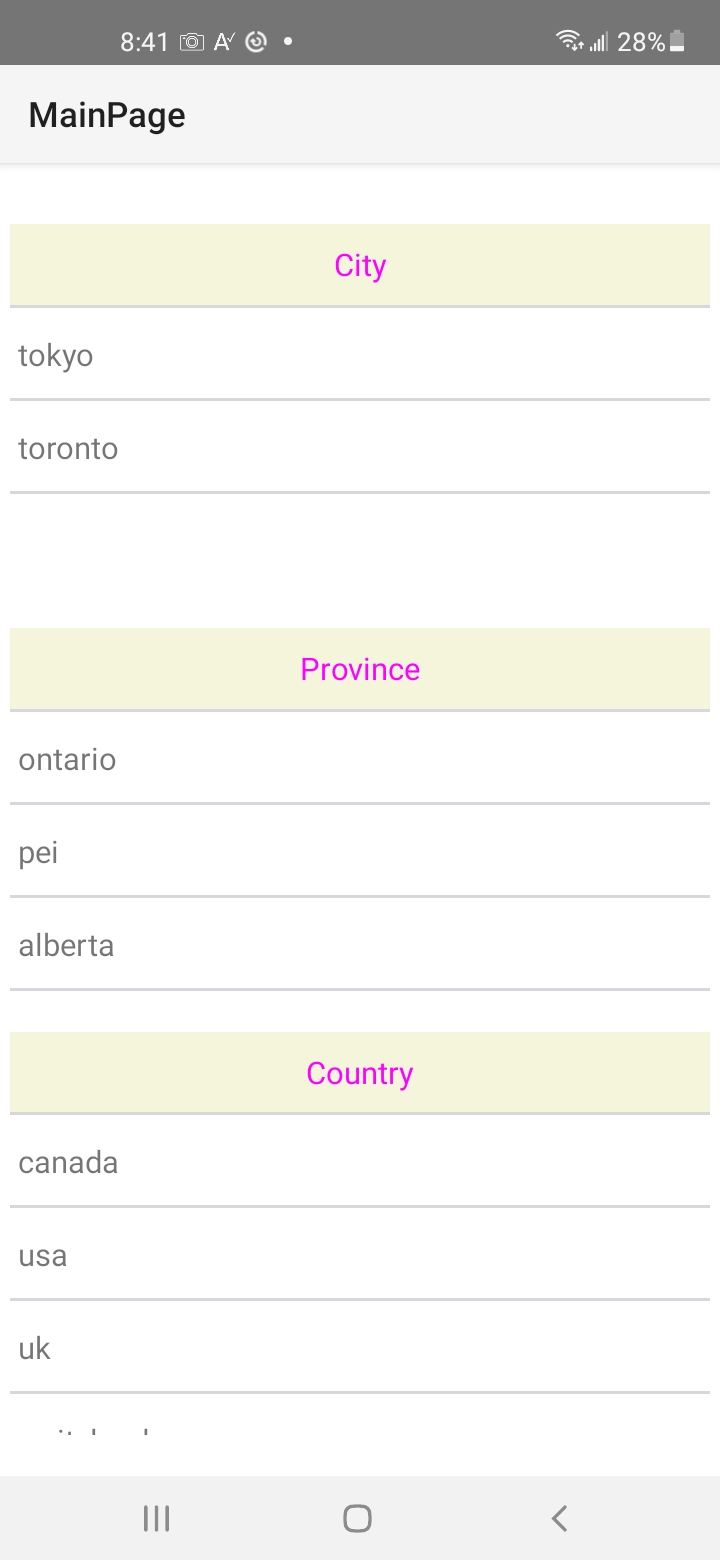Tap the battery icon in status bar
The width and height of the screenshot is (720, 1560).
pos(678,41)
